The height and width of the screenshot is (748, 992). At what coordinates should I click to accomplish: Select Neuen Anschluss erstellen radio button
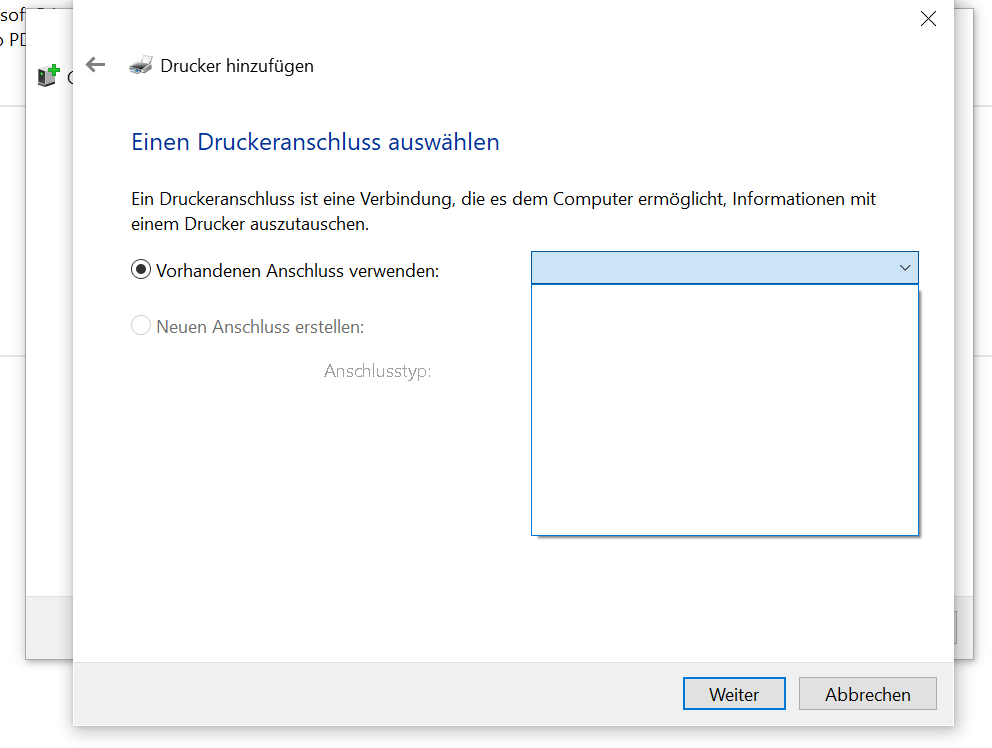[x=140, y=326]
